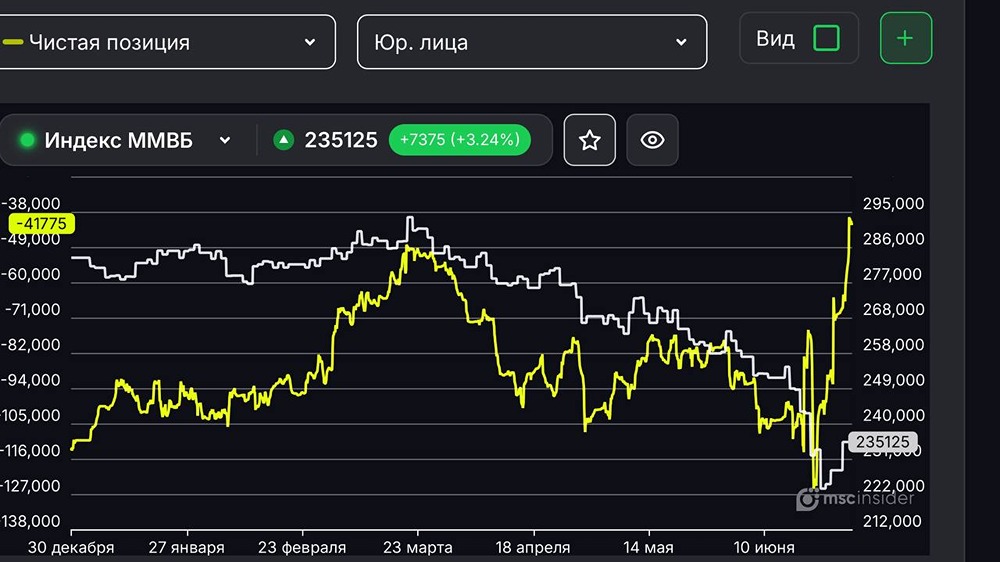Click the 14 мая date label

648,547
